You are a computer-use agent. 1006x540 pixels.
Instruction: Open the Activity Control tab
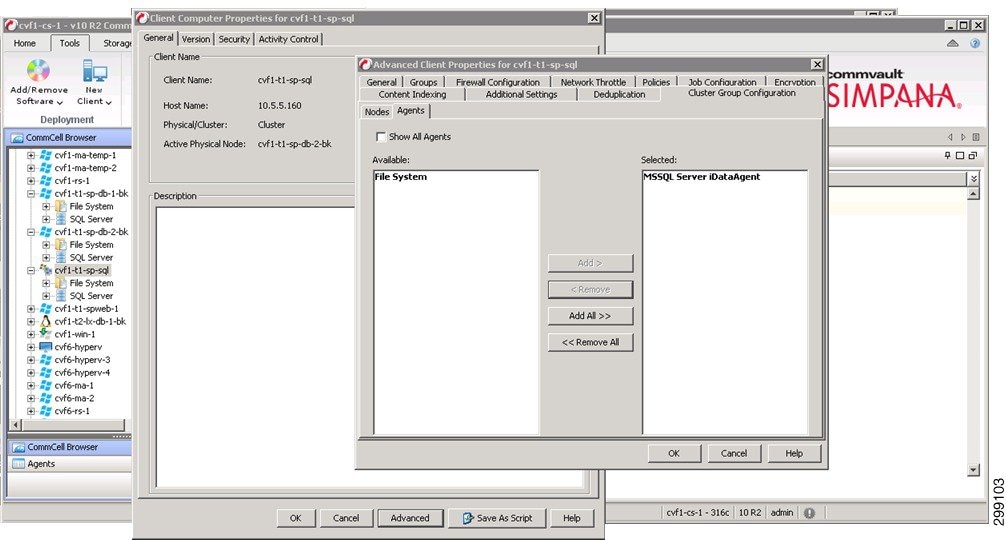(x=288, y=39)
